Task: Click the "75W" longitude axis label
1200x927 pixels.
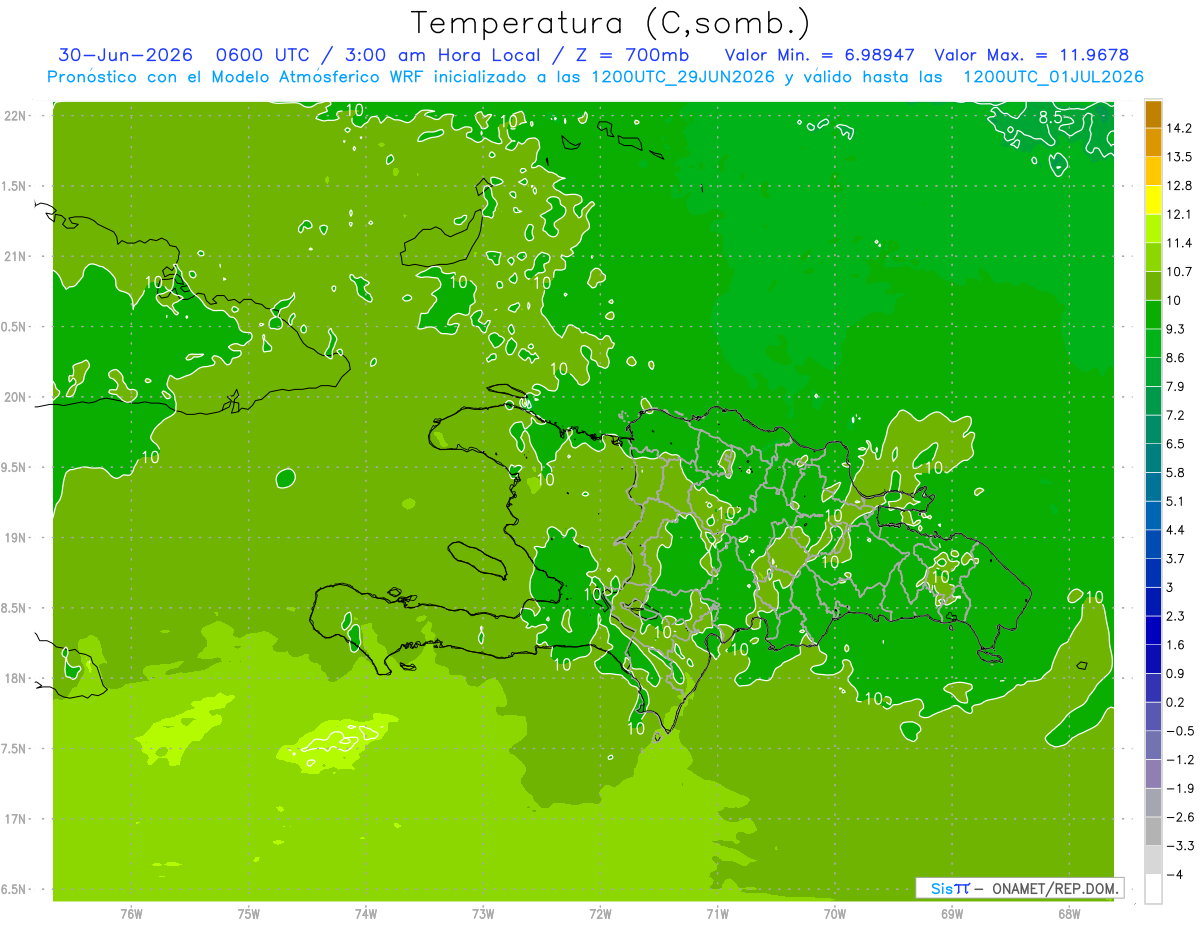Action: coord(249,914)
